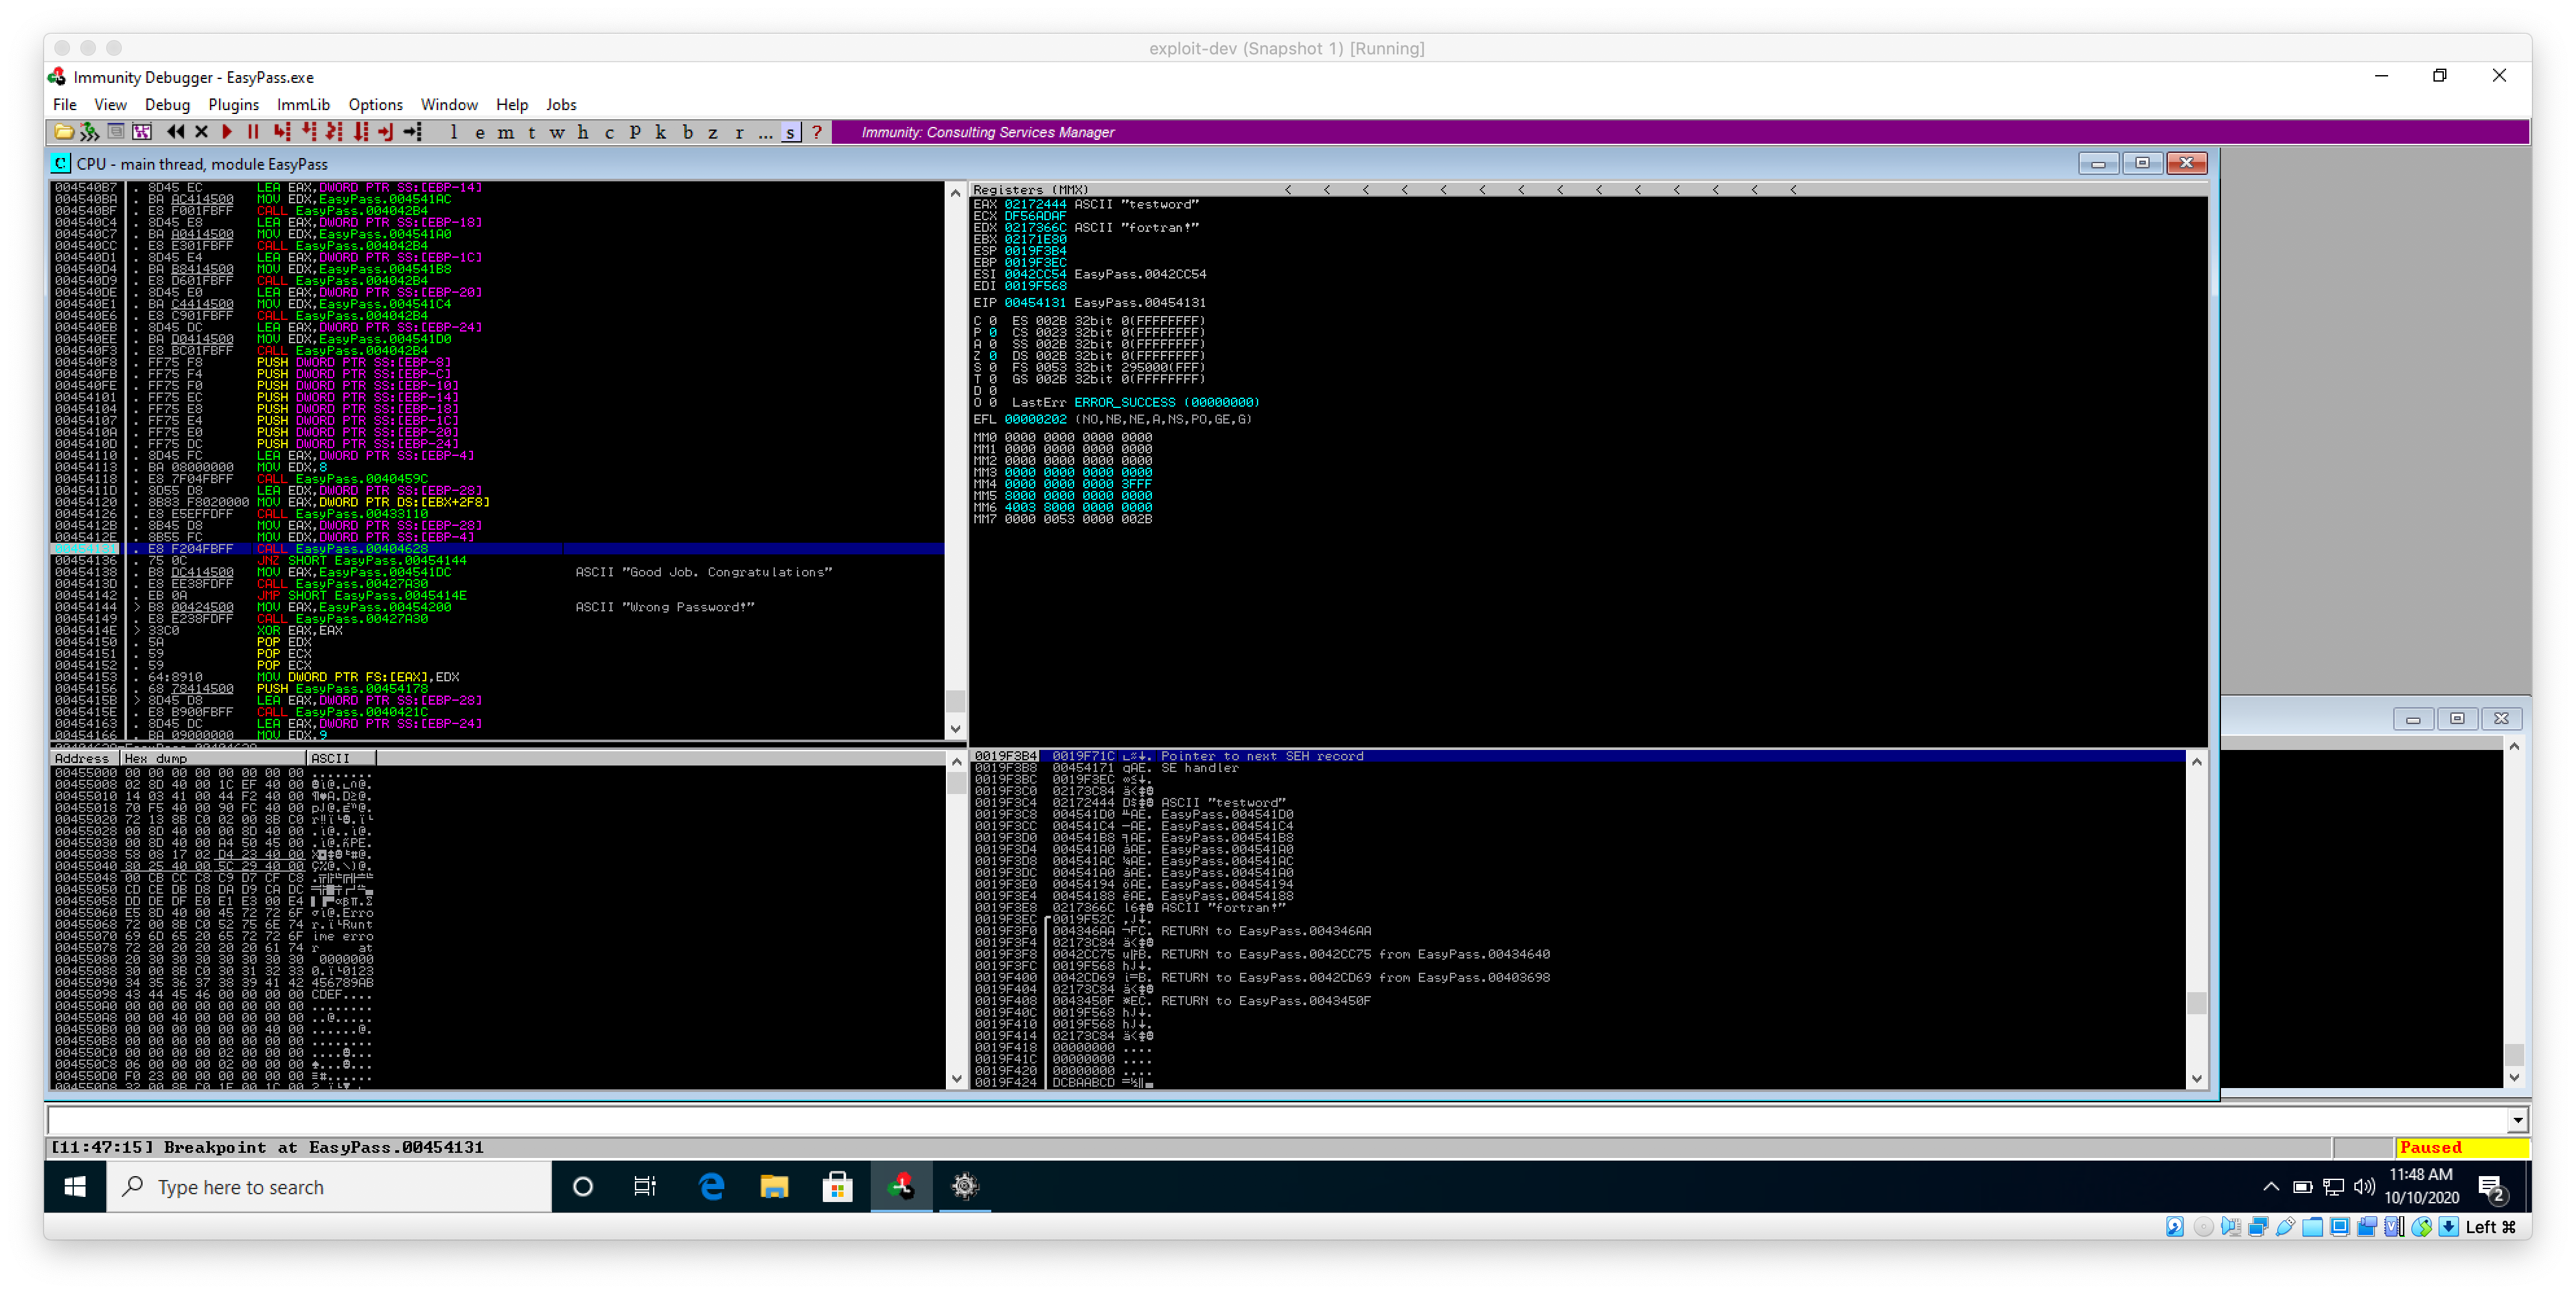Open the Debug menu
The image size is (2576, 1294).
pos(167,105)
